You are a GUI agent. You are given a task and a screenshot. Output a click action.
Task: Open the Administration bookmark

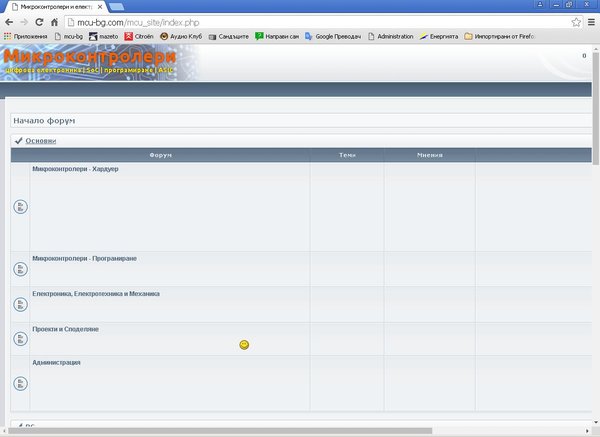click(x=391, y=36)
